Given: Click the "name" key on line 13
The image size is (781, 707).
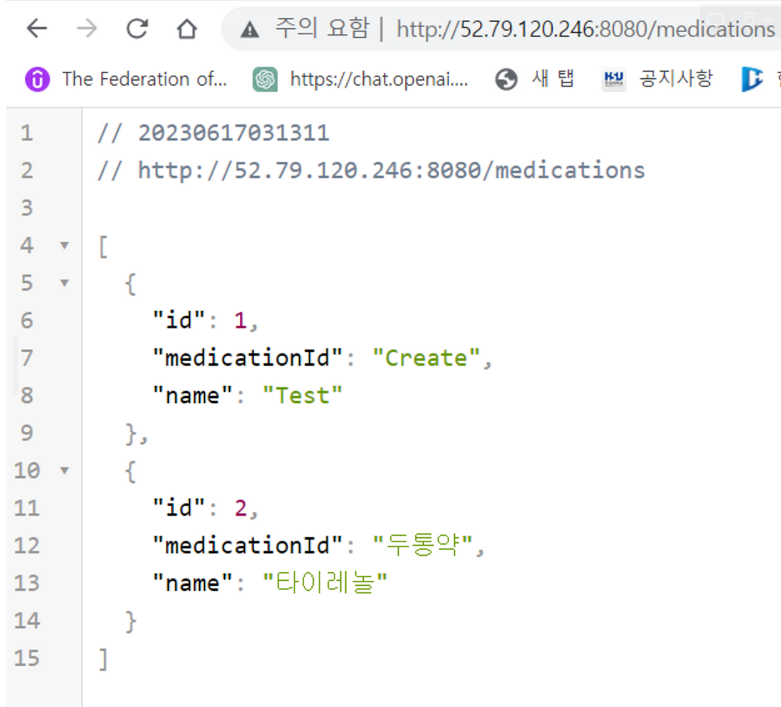Looking at the screenshot, I should pos(192,582).
